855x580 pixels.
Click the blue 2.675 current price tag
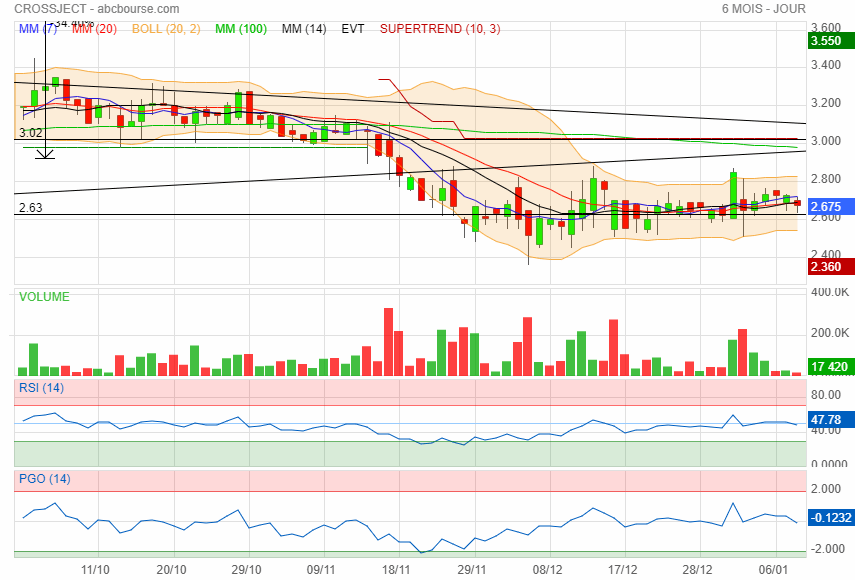830,207
